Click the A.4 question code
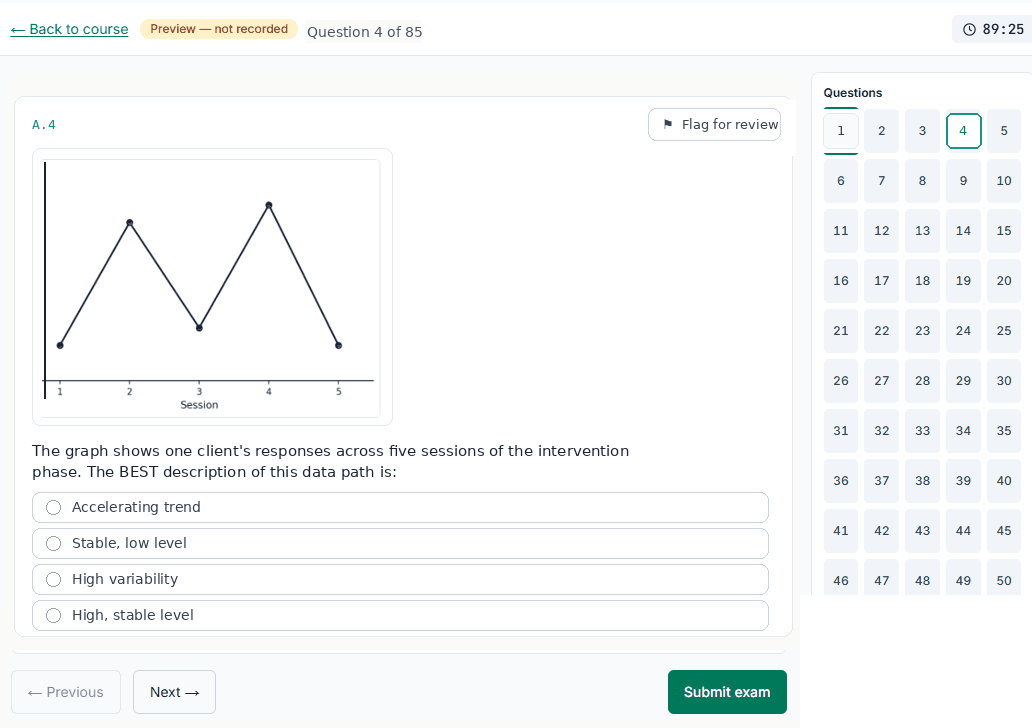 click(44, 125)
